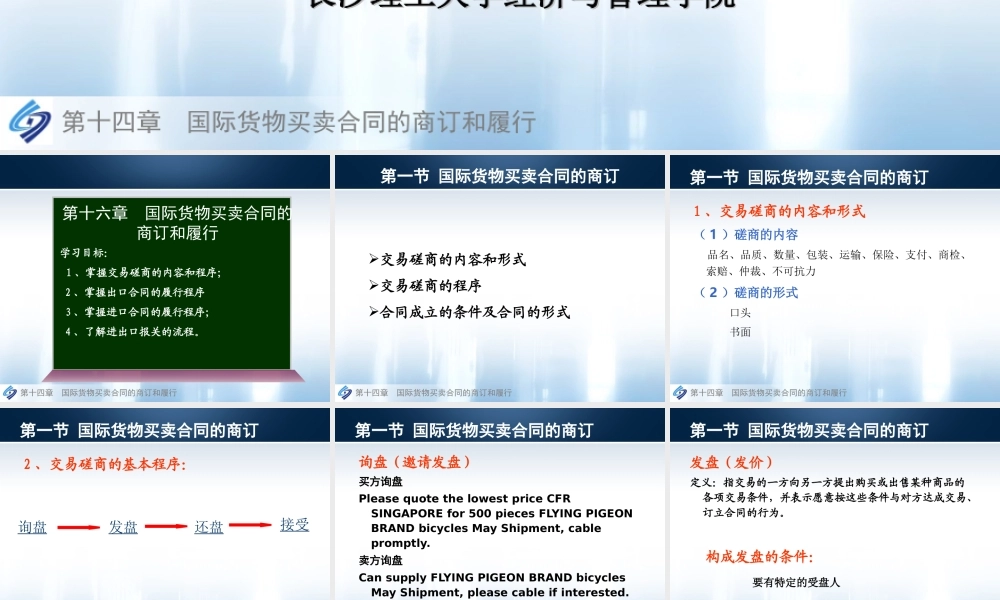Click the swirl logo in the page header
This screenshot has width=1000, height=600.
pos(30,120)
